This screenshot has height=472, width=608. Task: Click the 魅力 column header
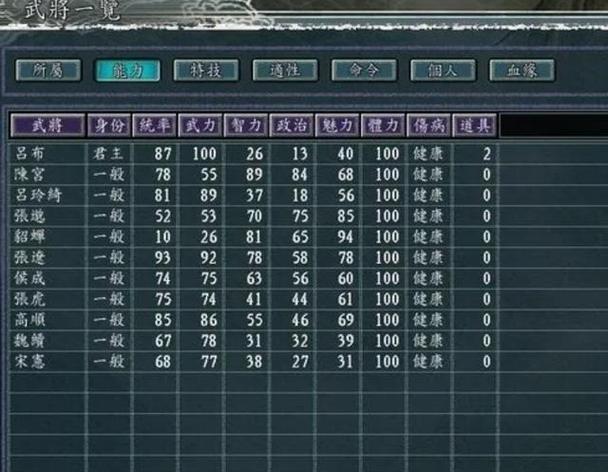(x=336, y=125)
